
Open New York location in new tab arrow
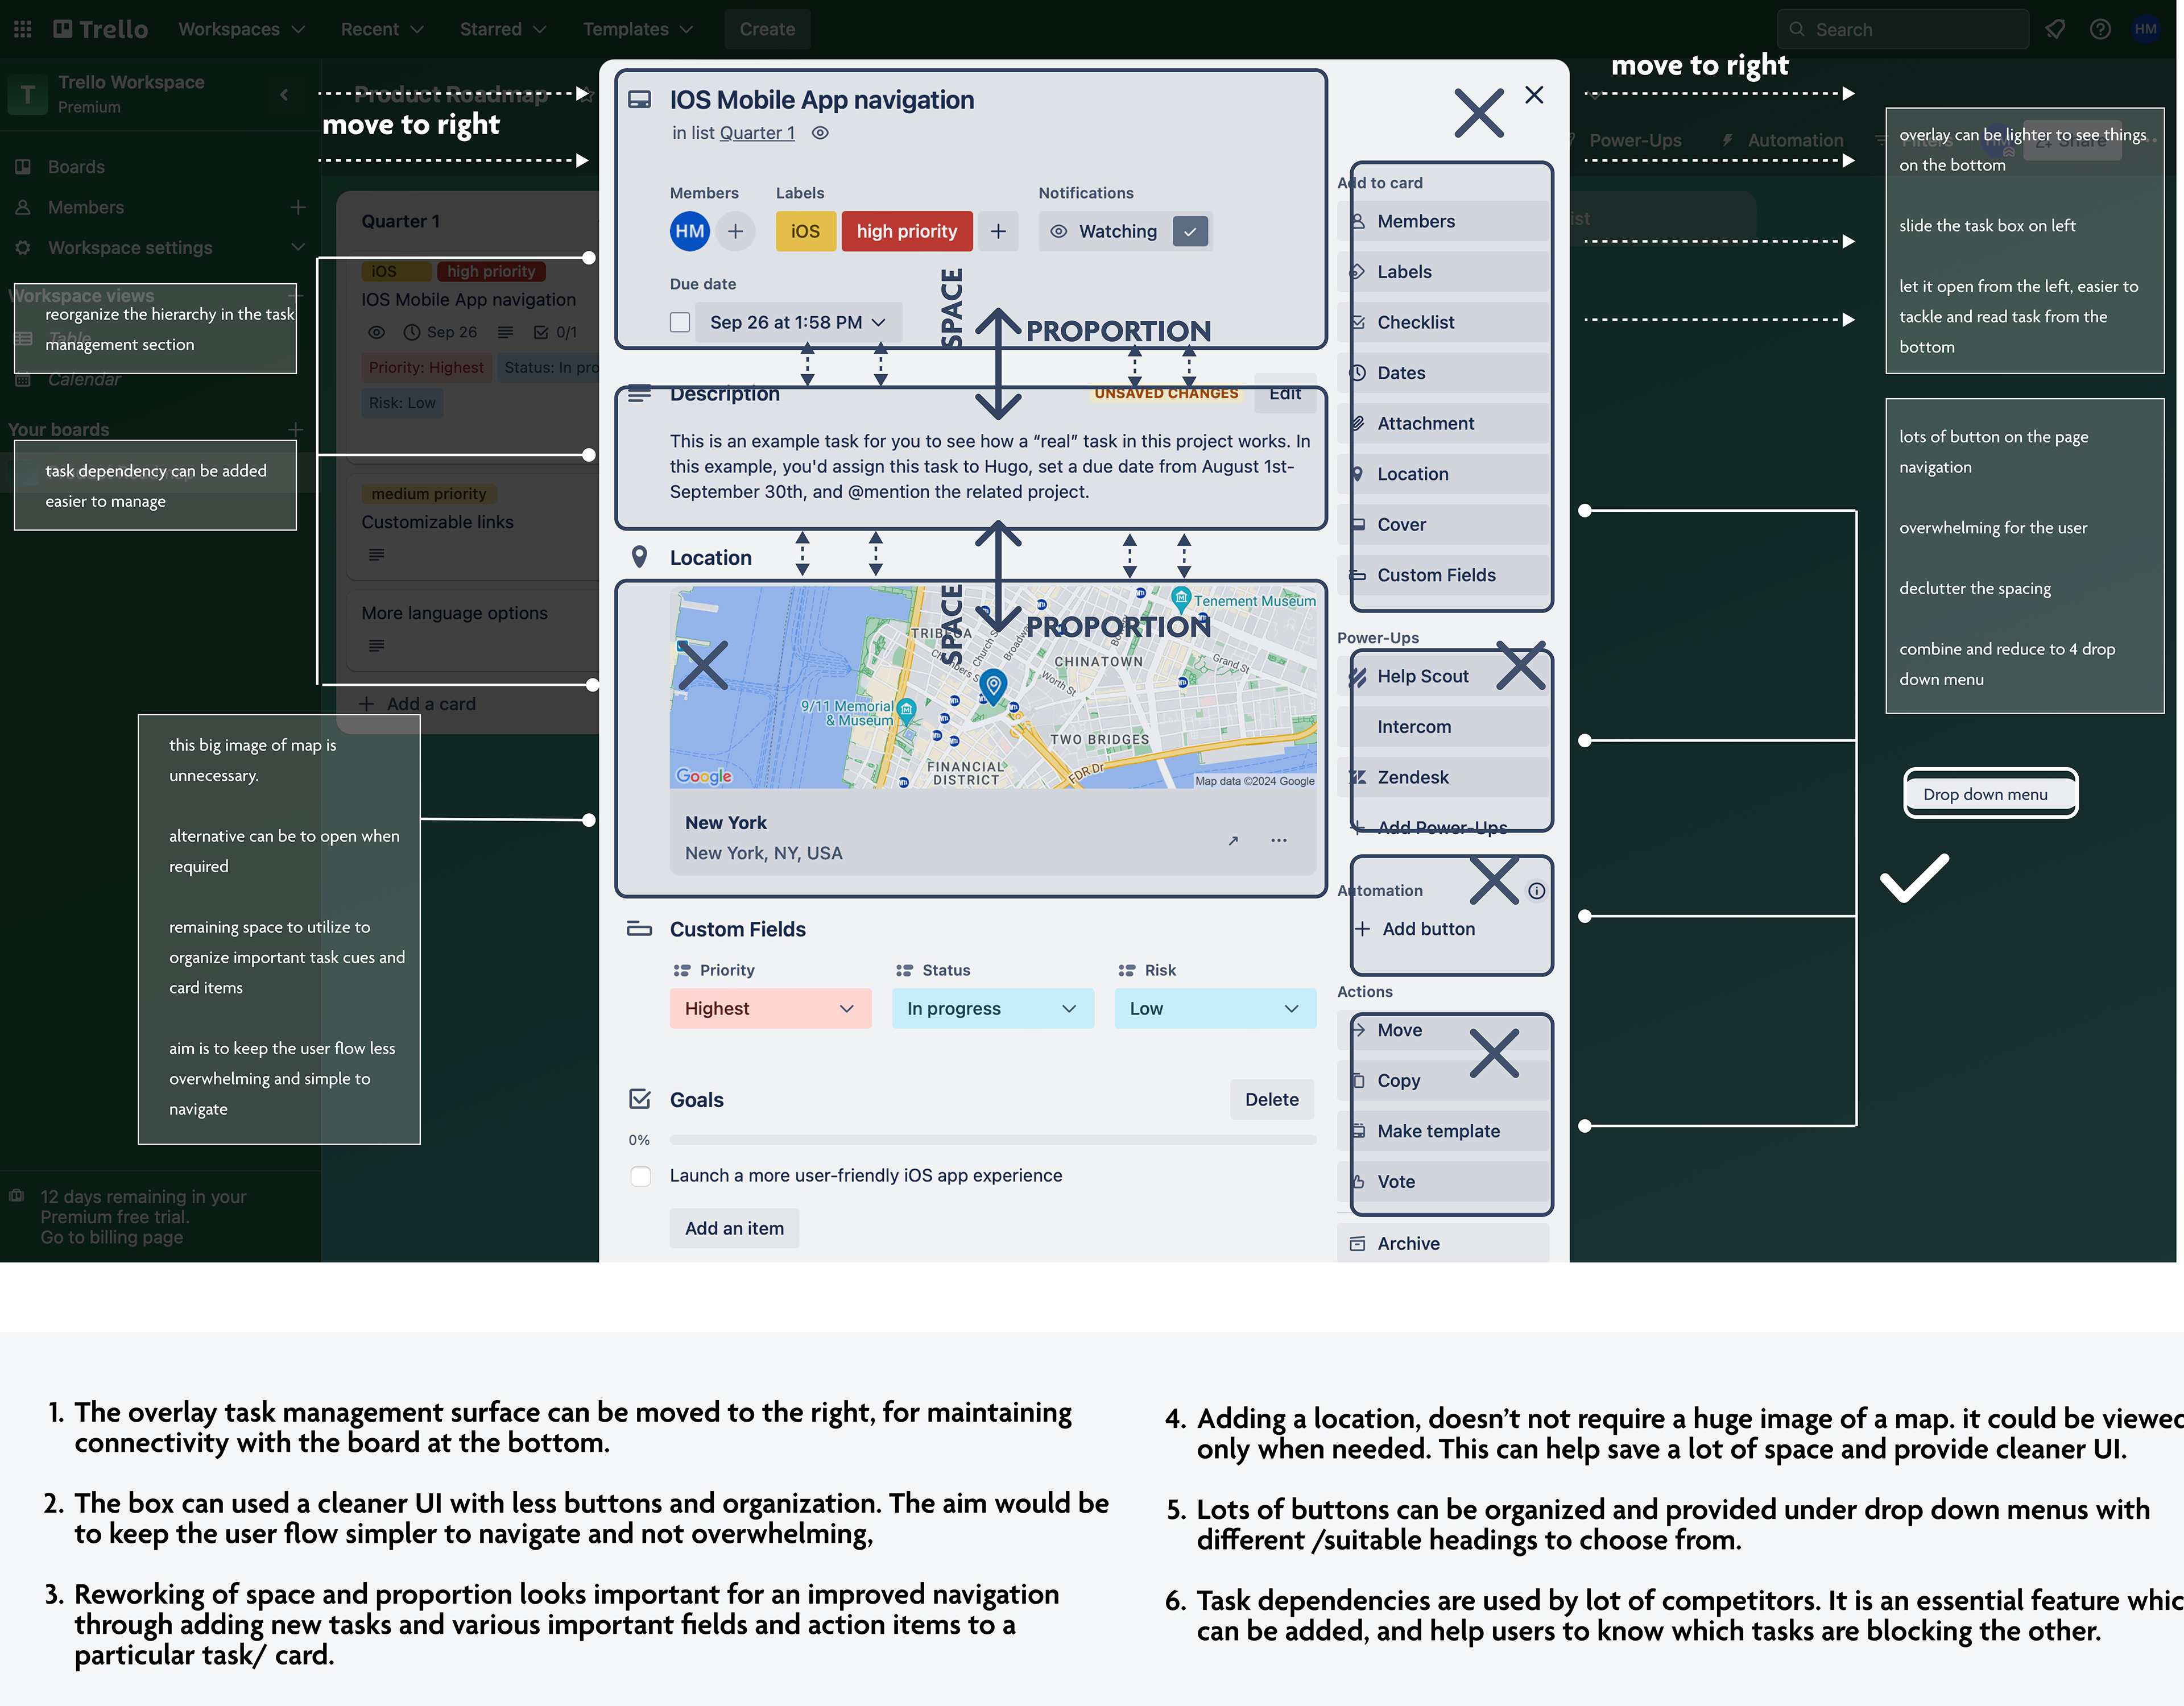1233,840
